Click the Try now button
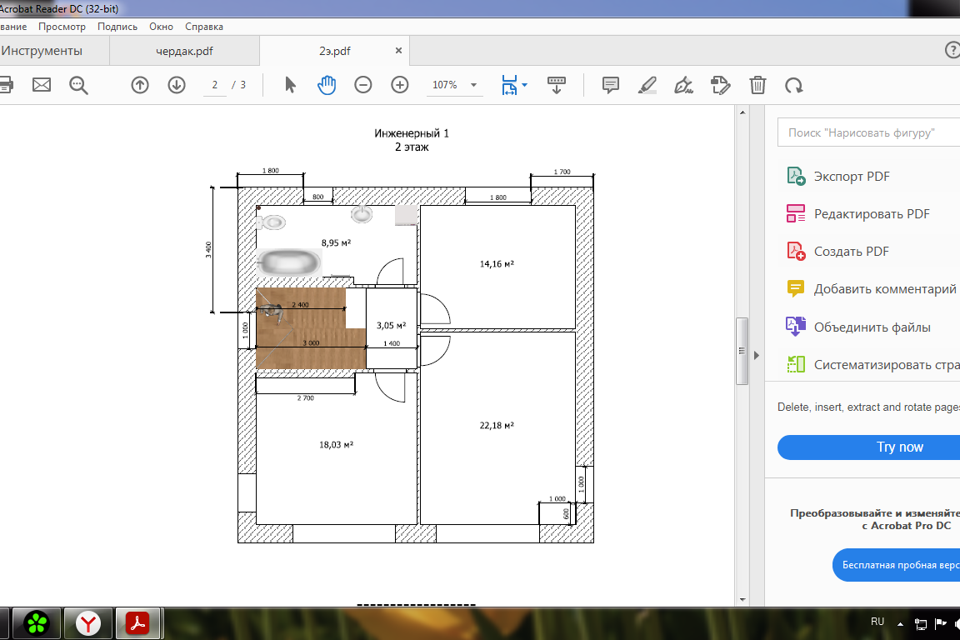Image resolution: width=960 pixels, height=640 pixels. point(869,447)
